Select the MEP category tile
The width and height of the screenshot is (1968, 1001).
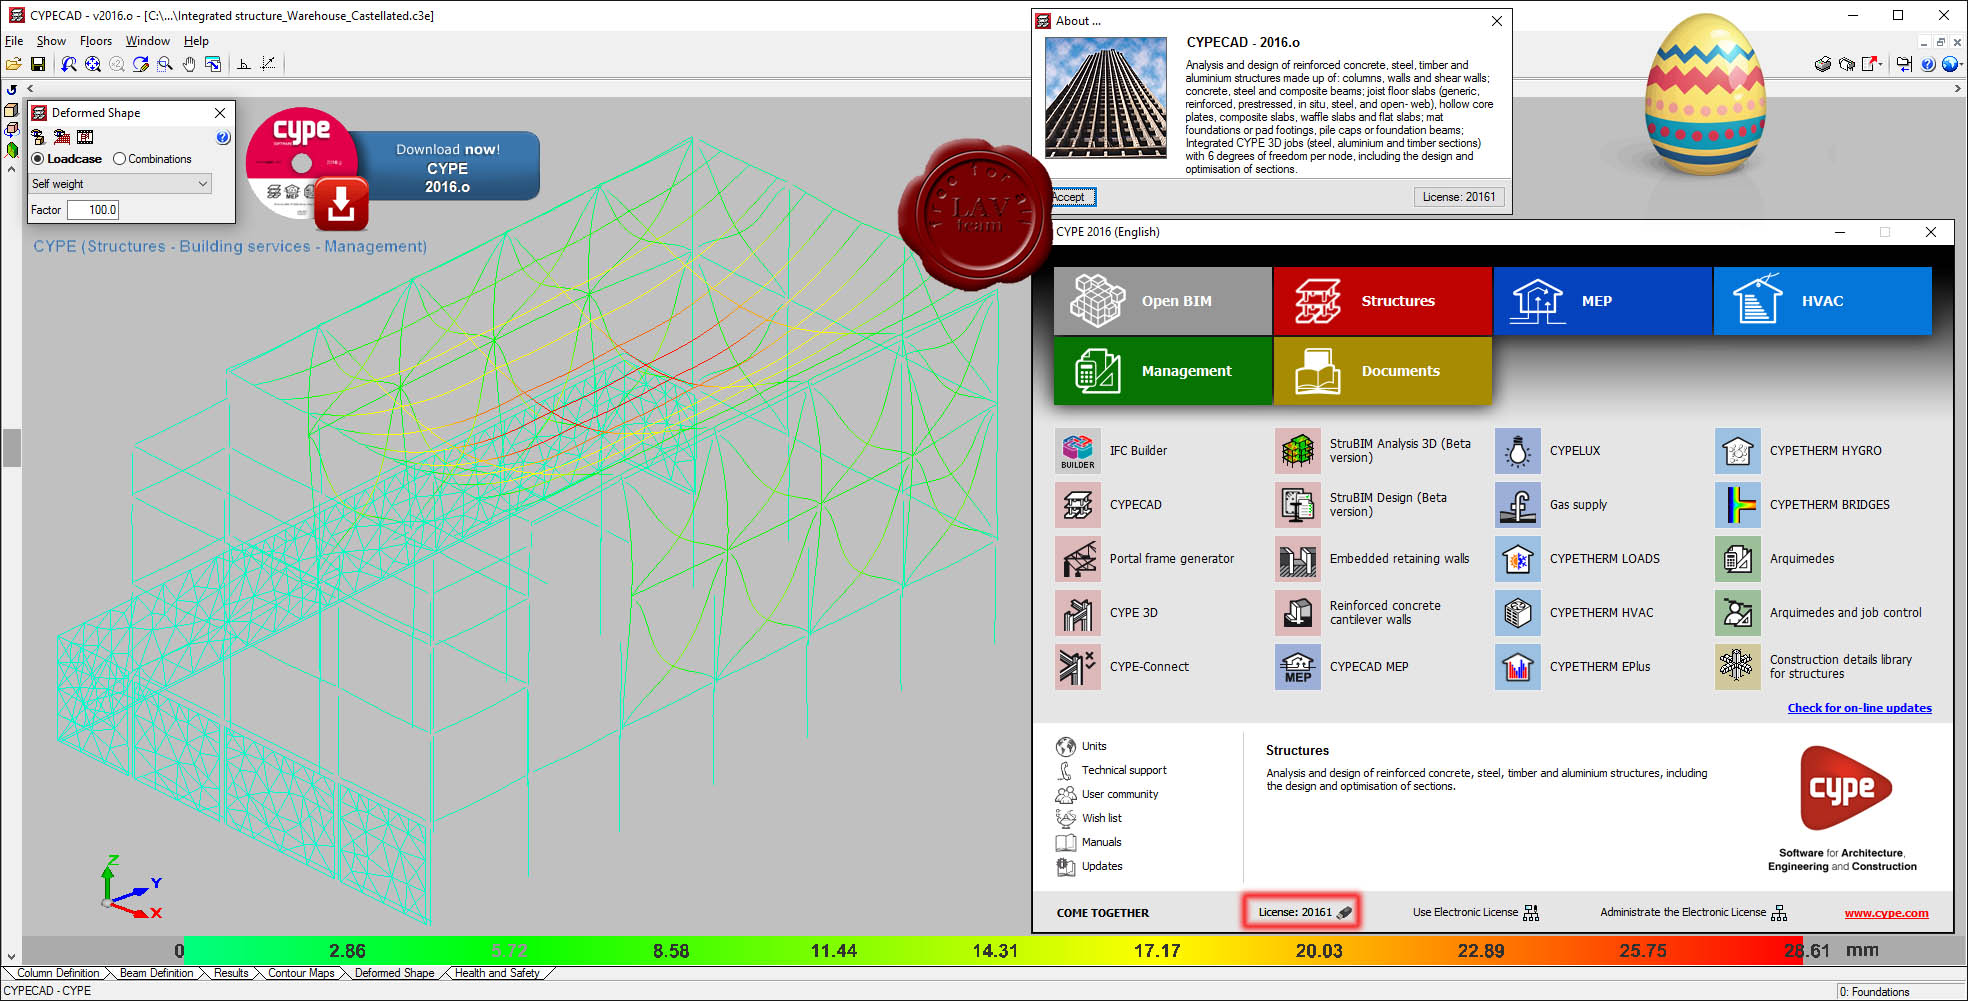point(1602,301)
